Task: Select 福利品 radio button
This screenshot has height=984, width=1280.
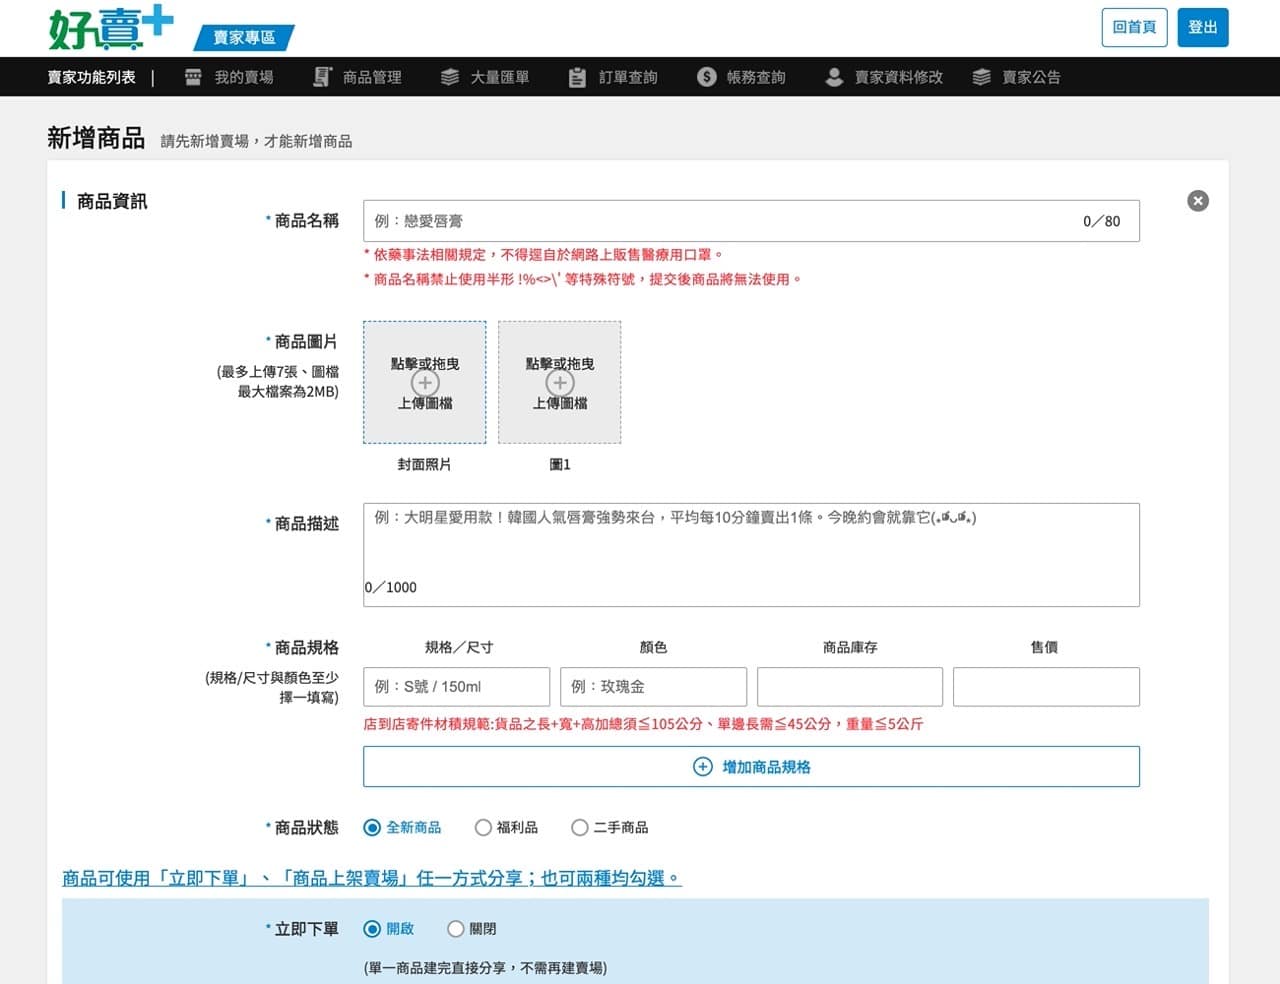Action: pos(483,828)
